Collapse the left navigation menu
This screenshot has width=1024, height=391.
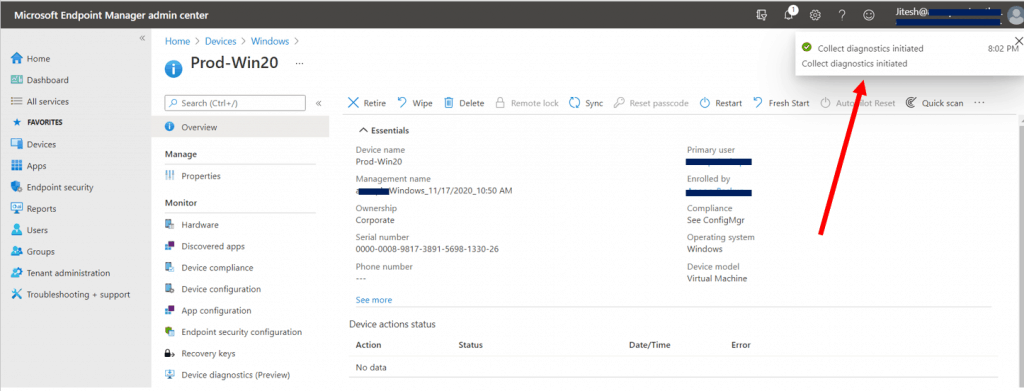[x=142, y=39]
